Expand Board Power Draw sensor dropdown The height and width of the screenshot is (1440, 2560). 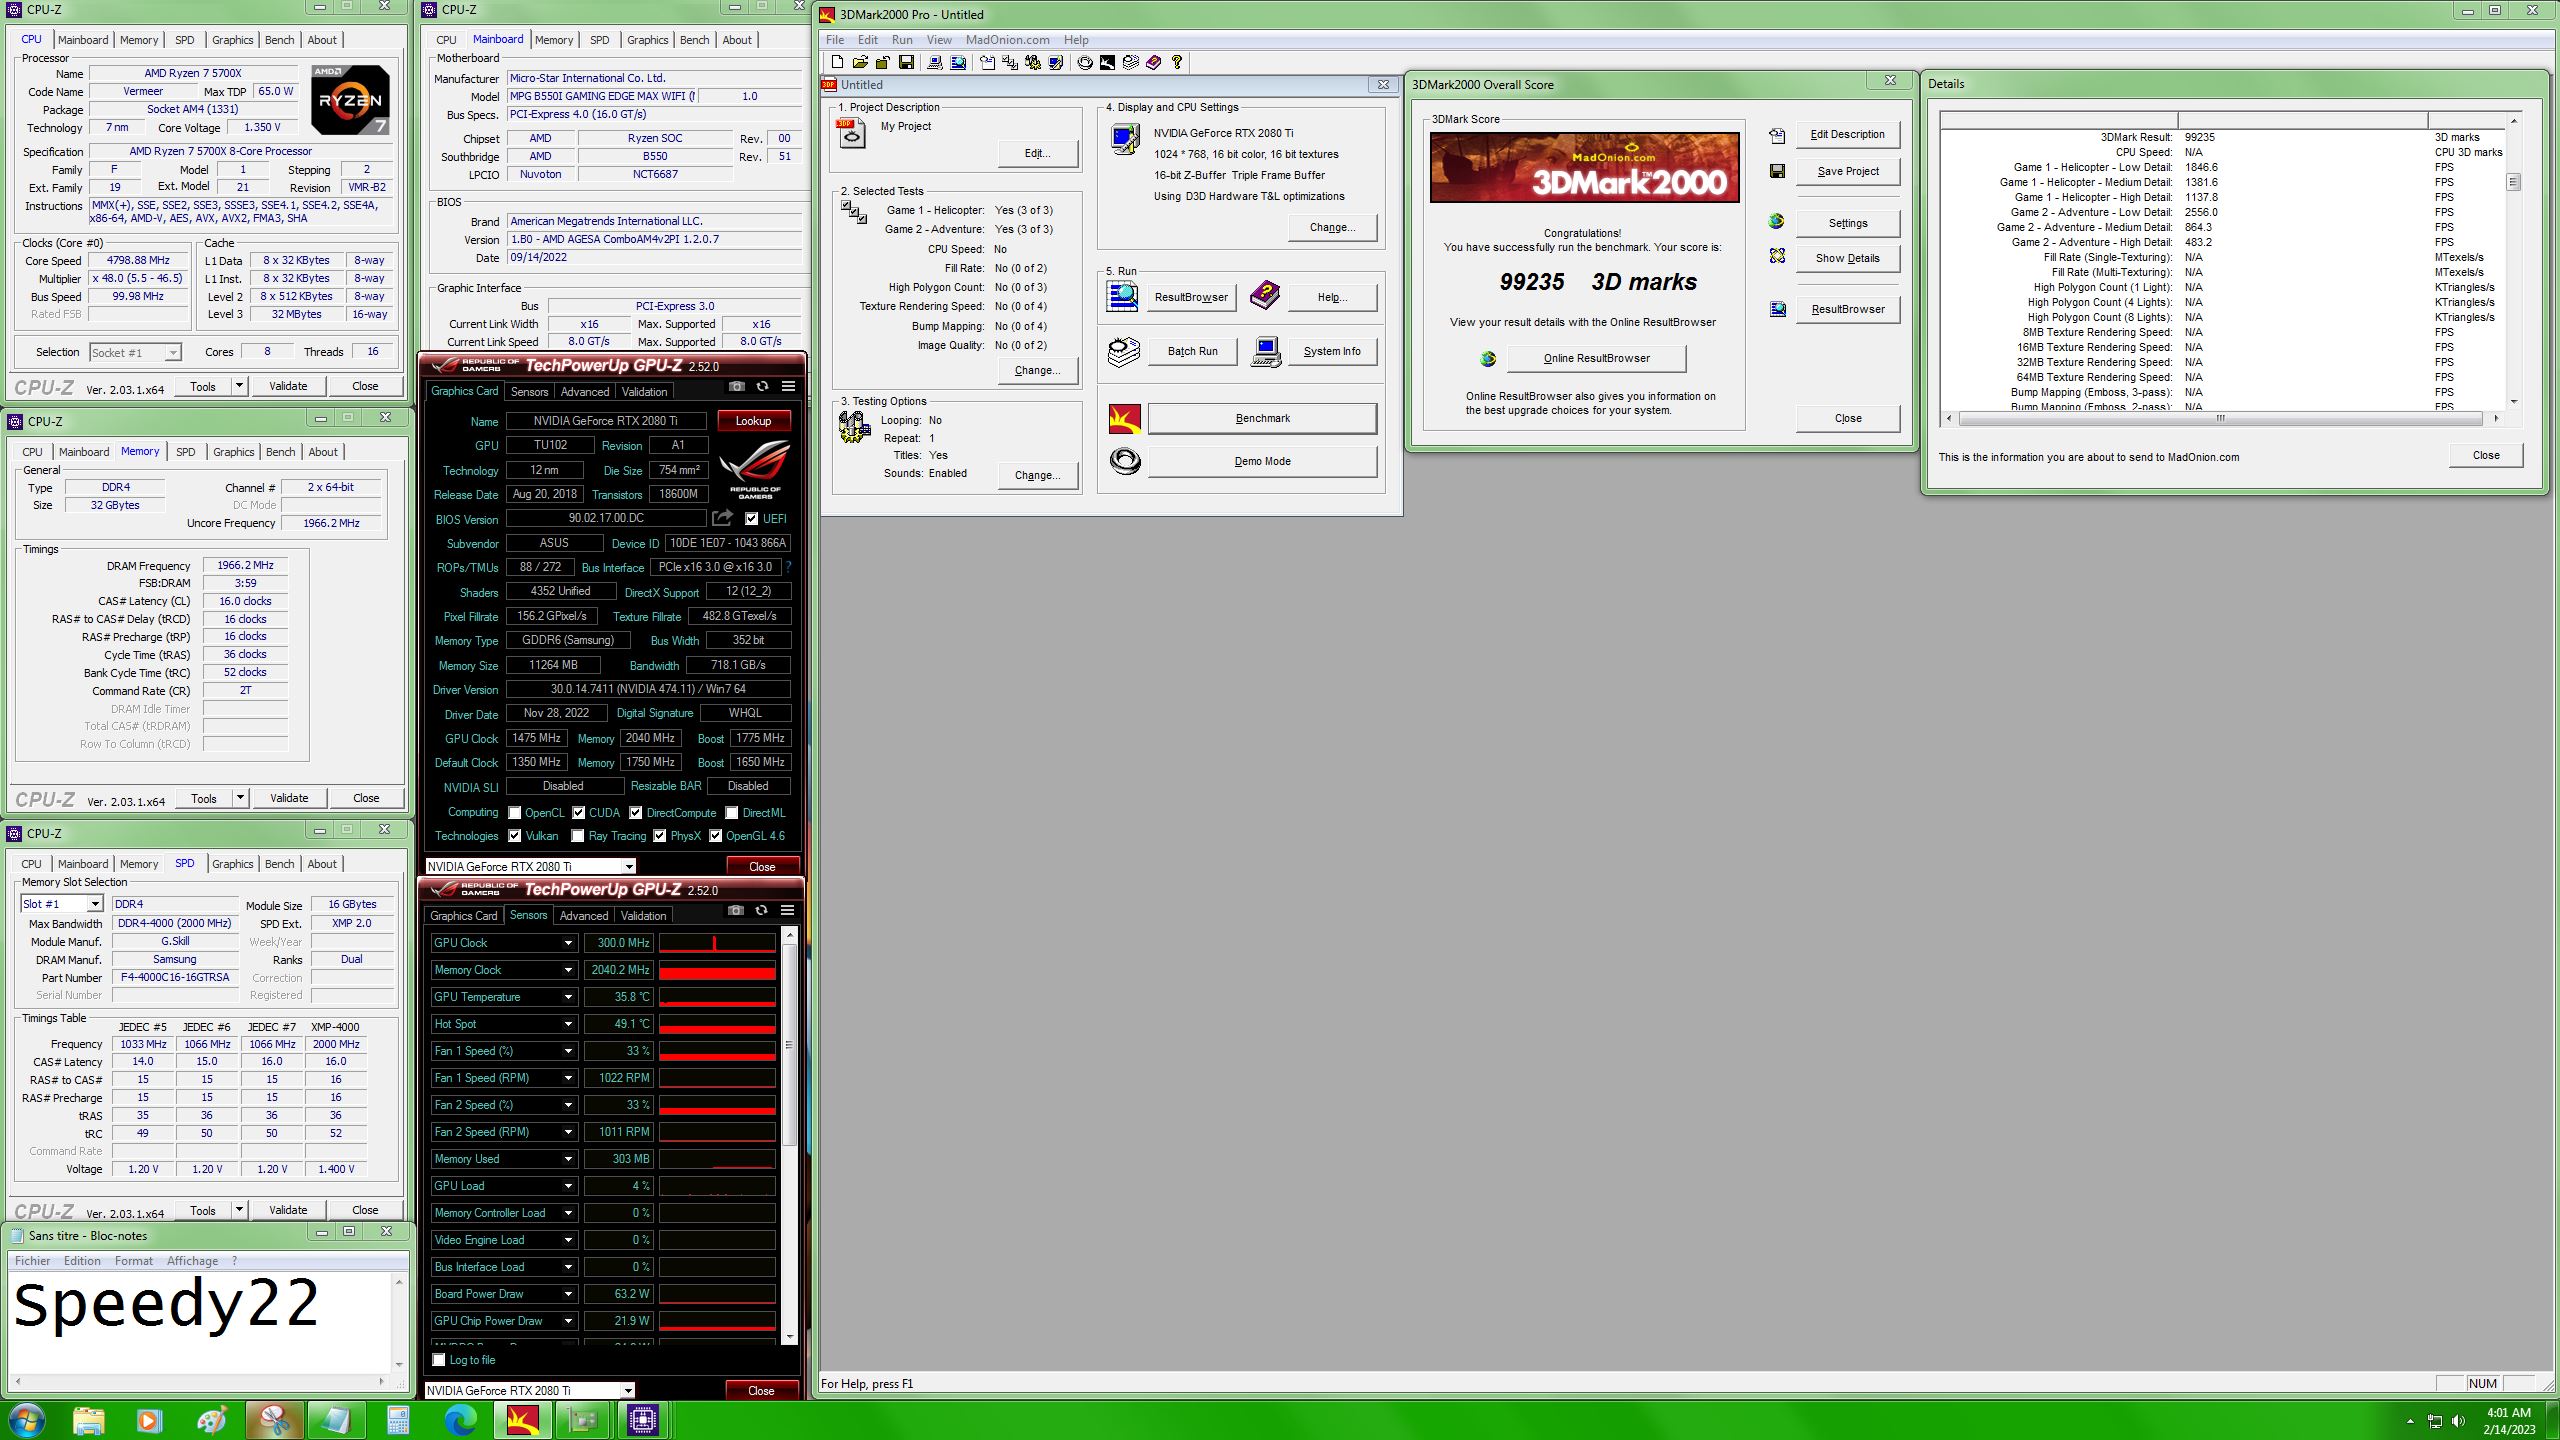(568, 1294)
